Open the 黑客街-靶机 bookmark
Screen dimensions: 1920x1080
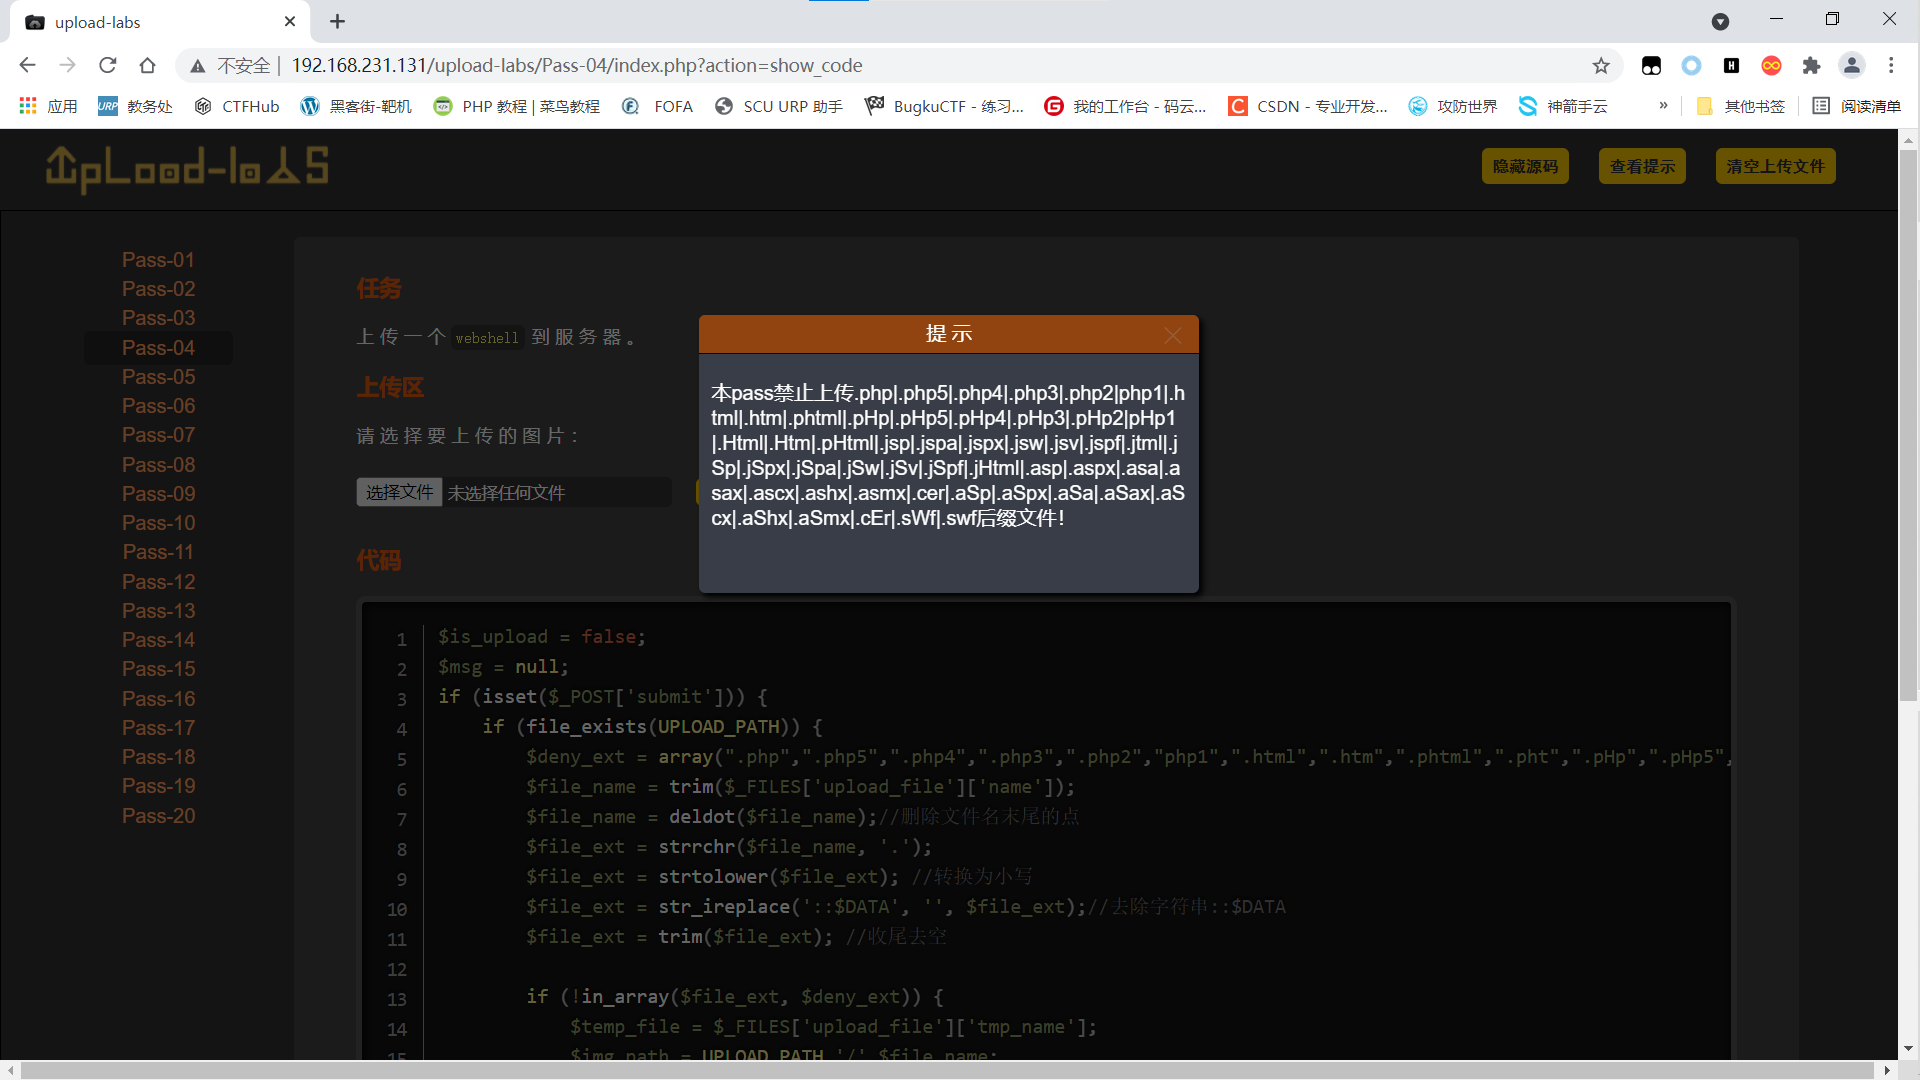pyautogui.click(x=356, y=106)
